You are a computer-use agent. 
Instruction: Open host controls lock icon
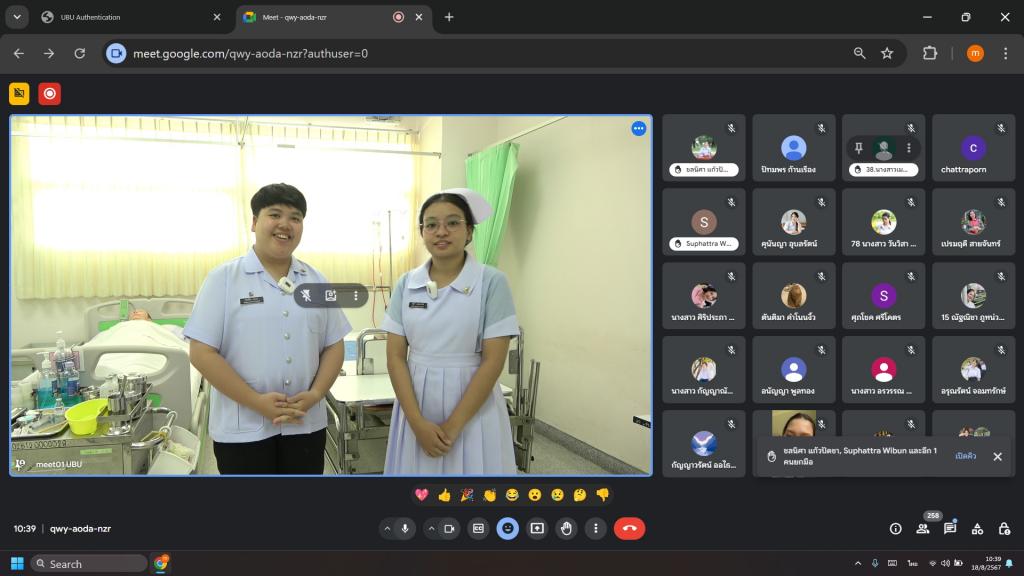click(1004, 528)
